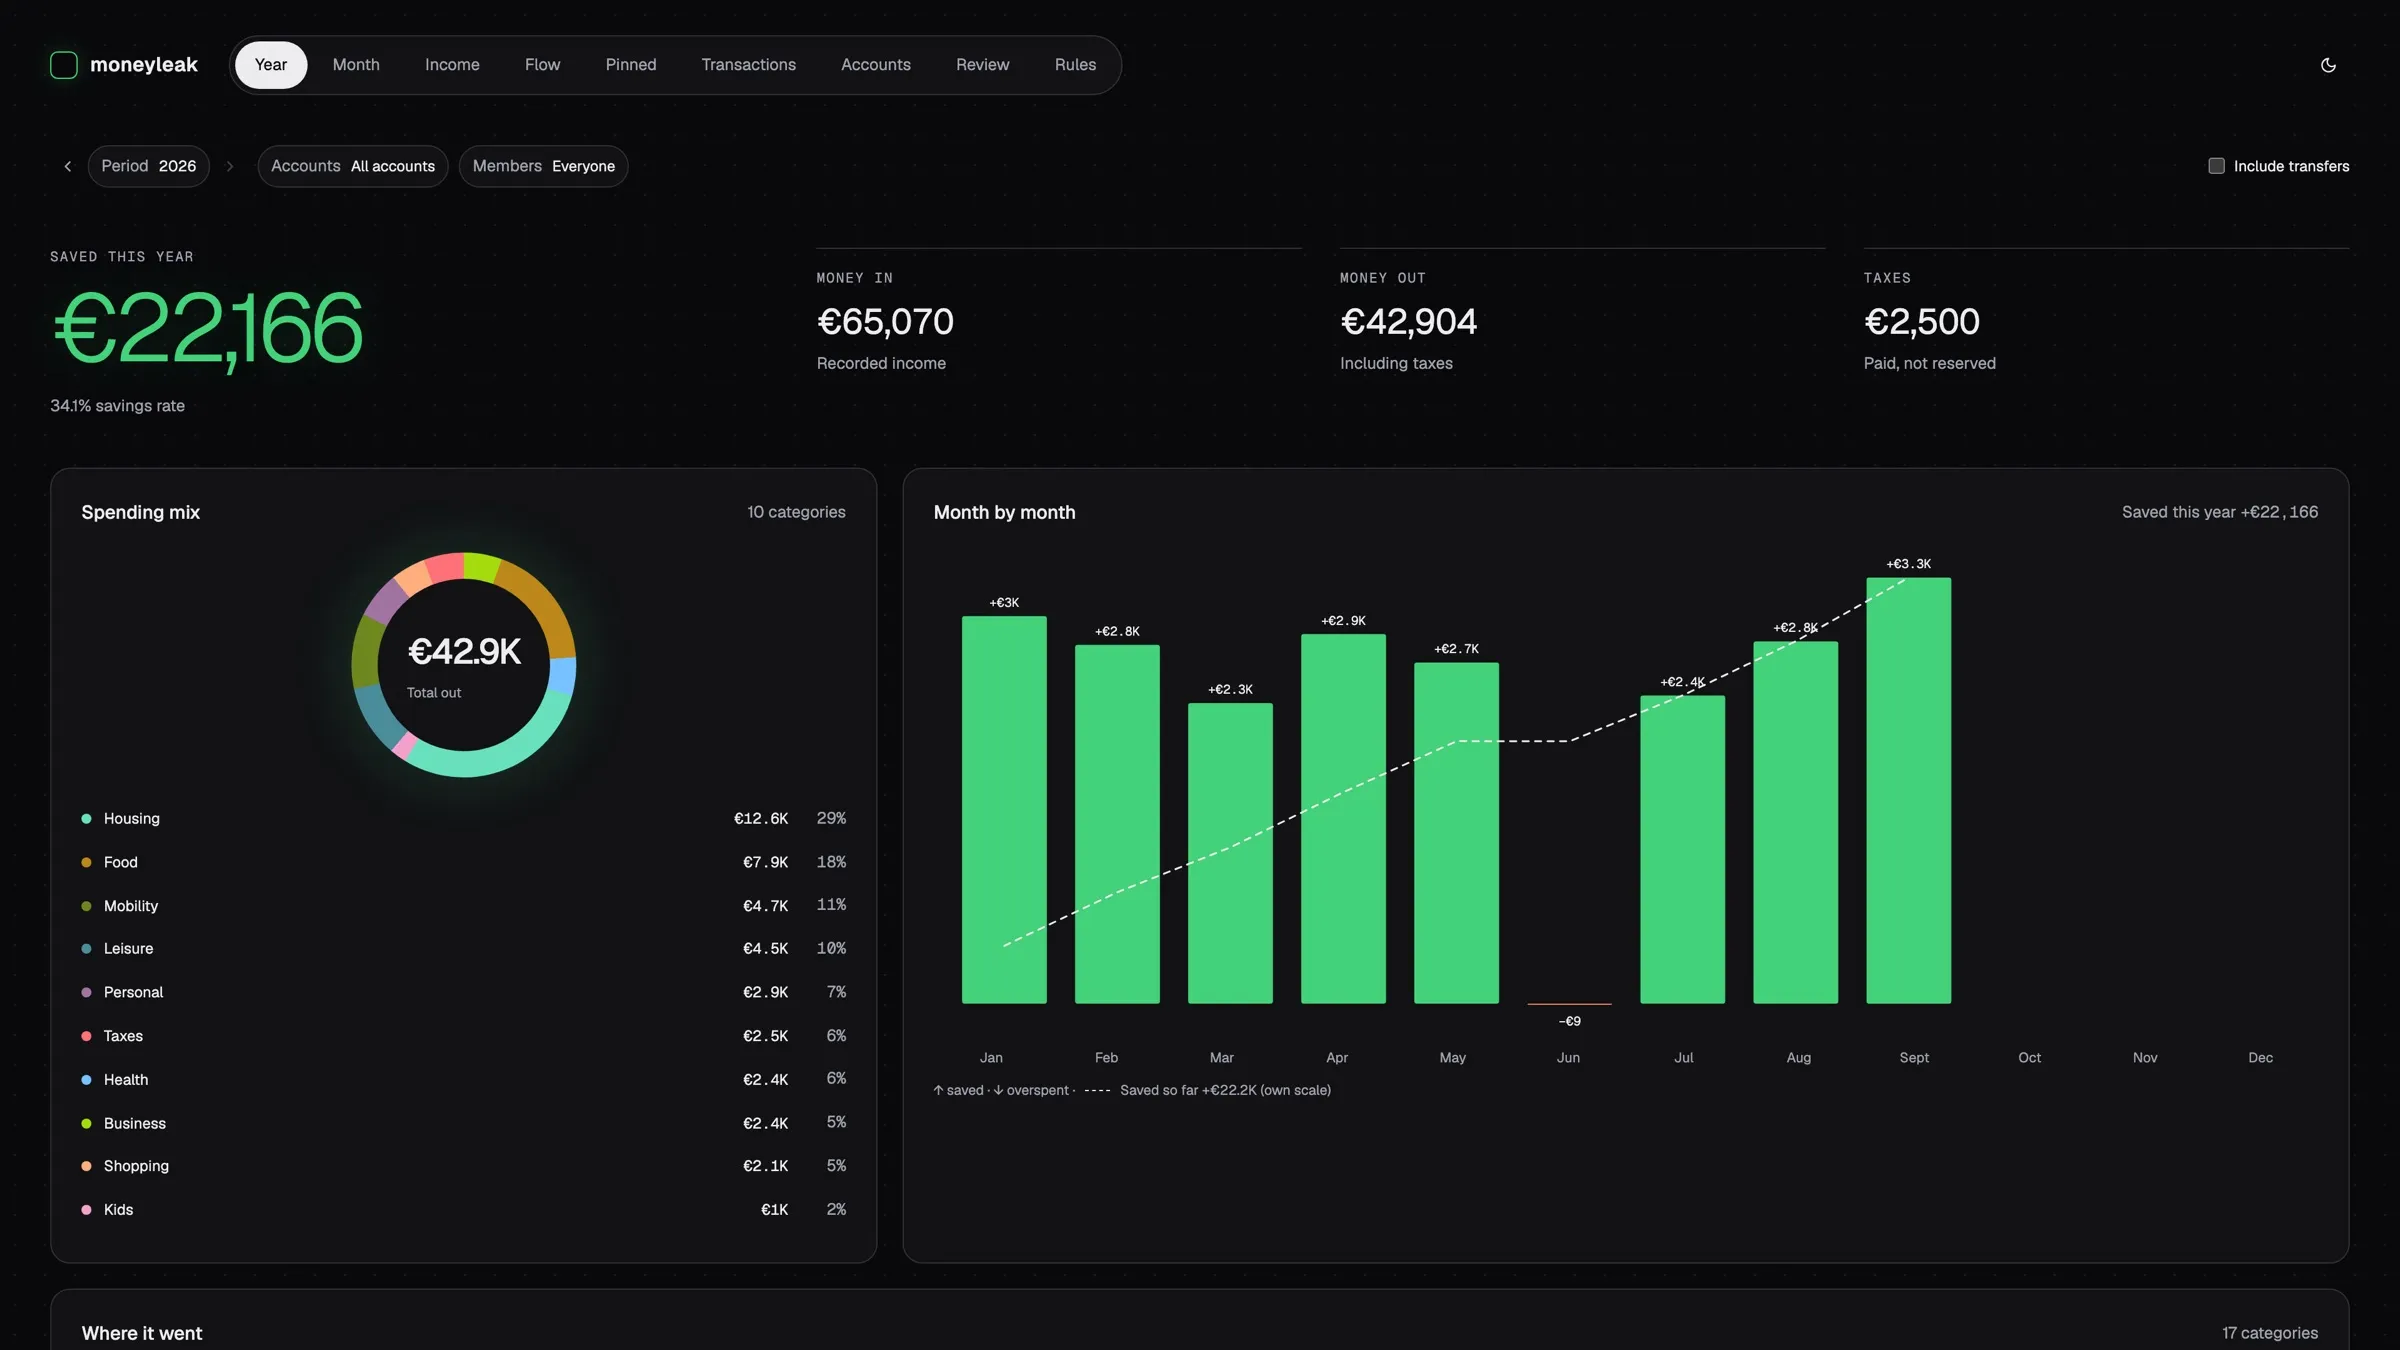Select the Leisure category row
Image resolution: width=2400 pixels, height=1350 pixels.
tap(464, 949)
